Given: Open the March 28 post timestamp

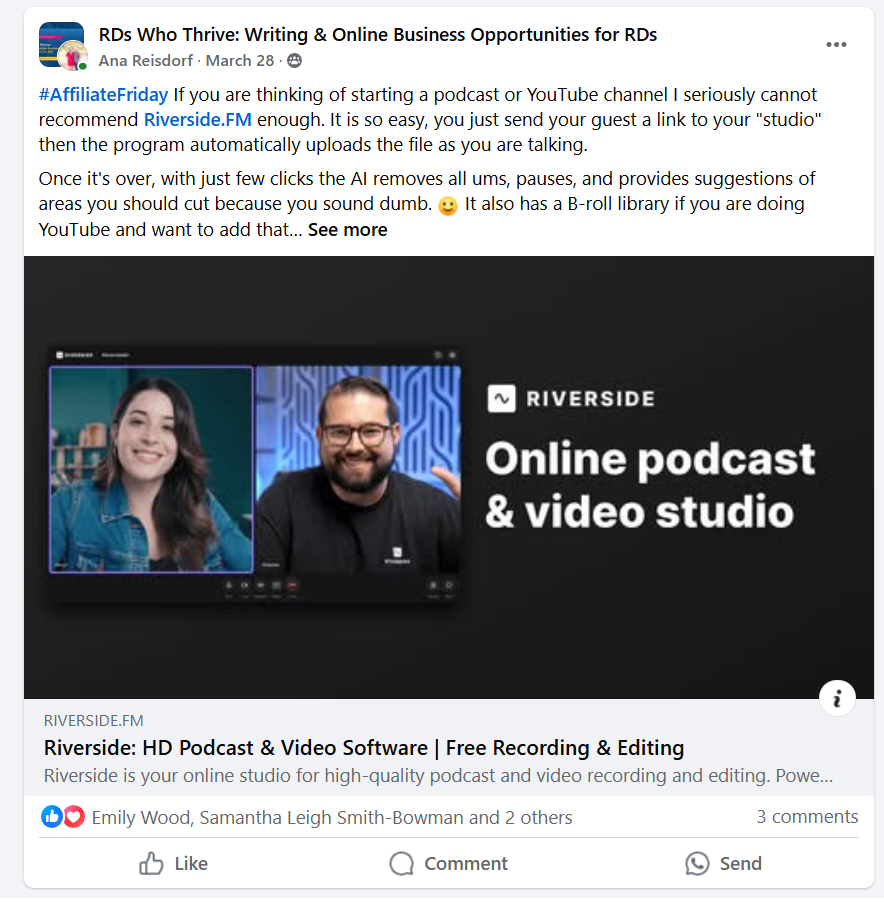Looking at the screenshot, I should (x=240, y=61).
